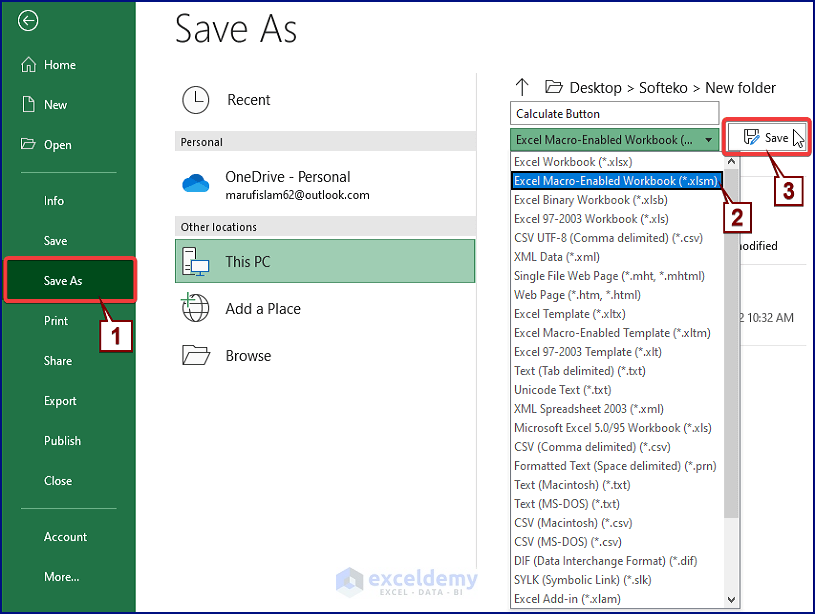Click Desktop in the folder path
This screenshot has width=815, height=614.
[x=595, y=87]
